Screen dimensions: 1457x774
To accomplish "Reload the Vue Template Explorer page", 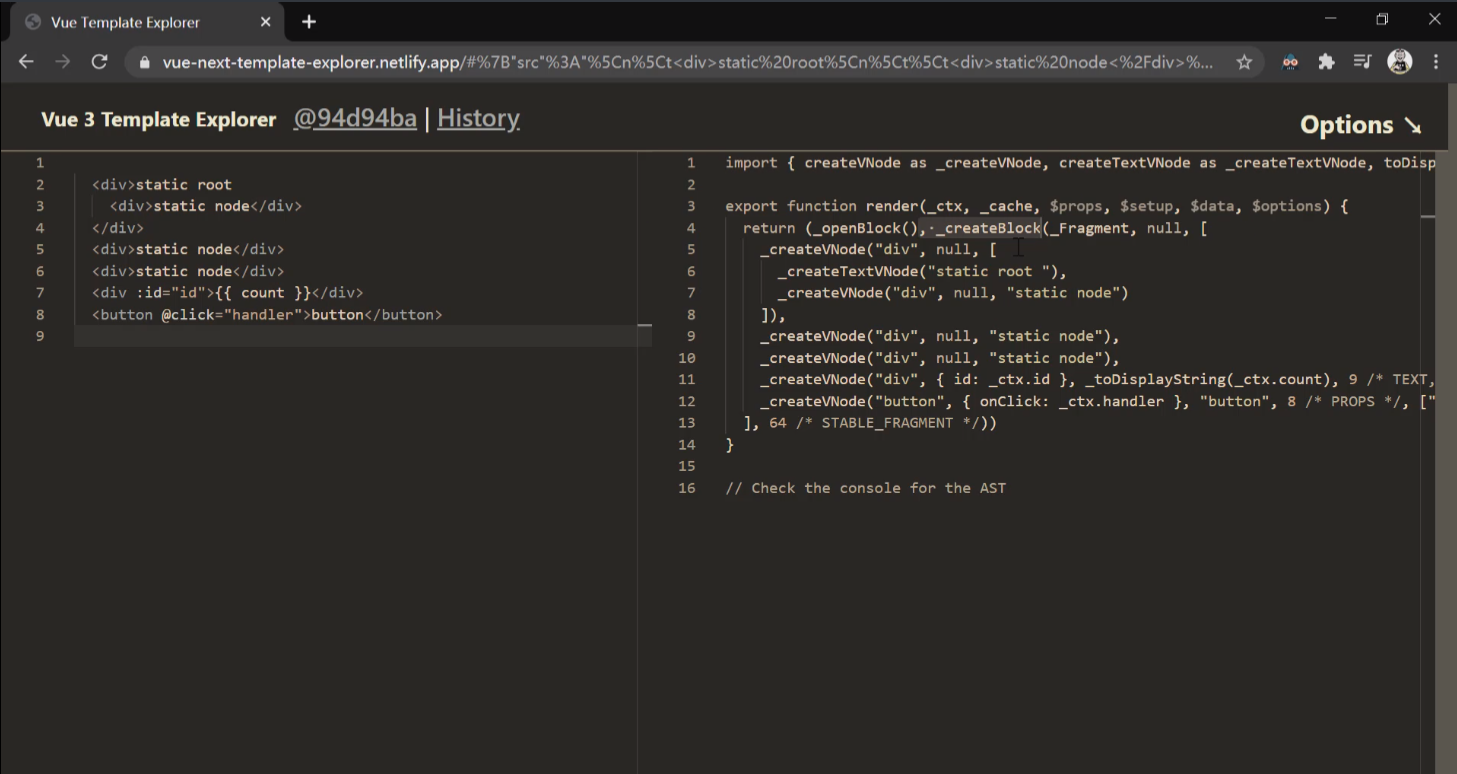I will coord(99,62).
